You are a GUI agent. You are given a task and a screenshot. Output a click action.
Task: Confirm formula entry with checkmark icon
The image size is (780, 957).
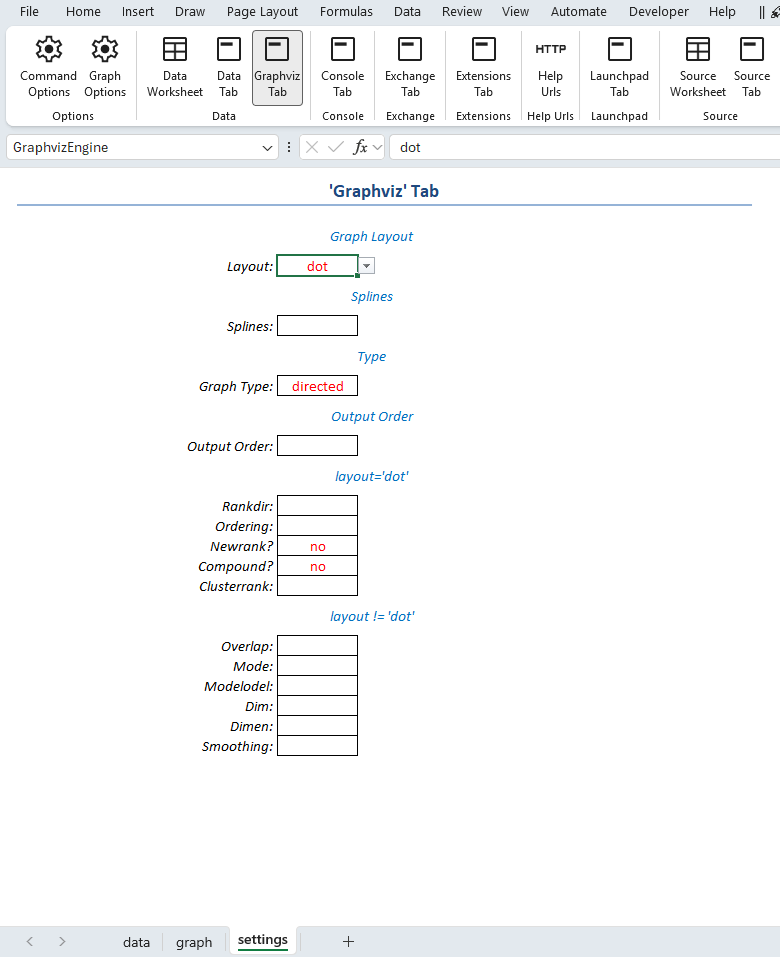(335, 147)
